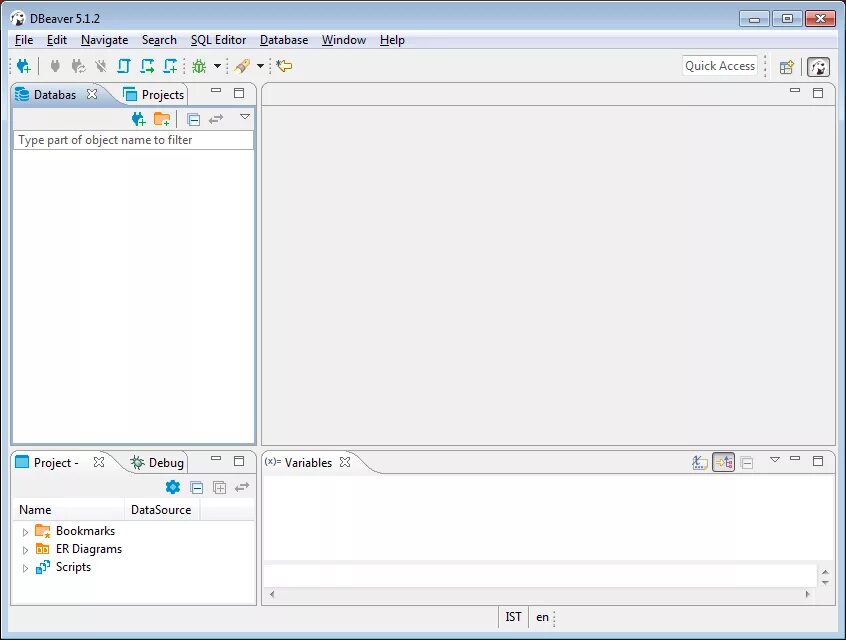Click New Connection icon in Database Navigator

tap(139, 119)
